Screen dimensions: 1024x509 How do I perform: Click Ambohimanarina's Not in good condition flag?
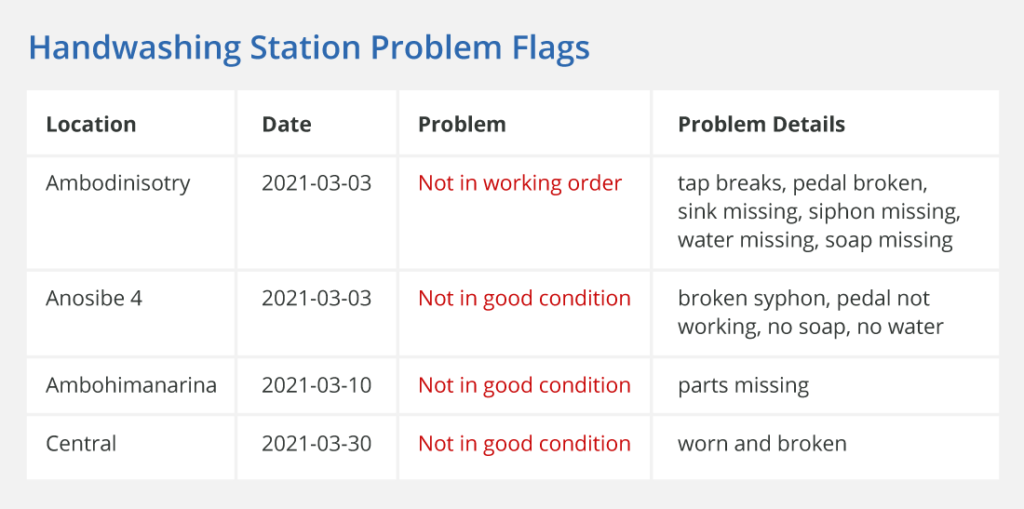click(524, 386)
